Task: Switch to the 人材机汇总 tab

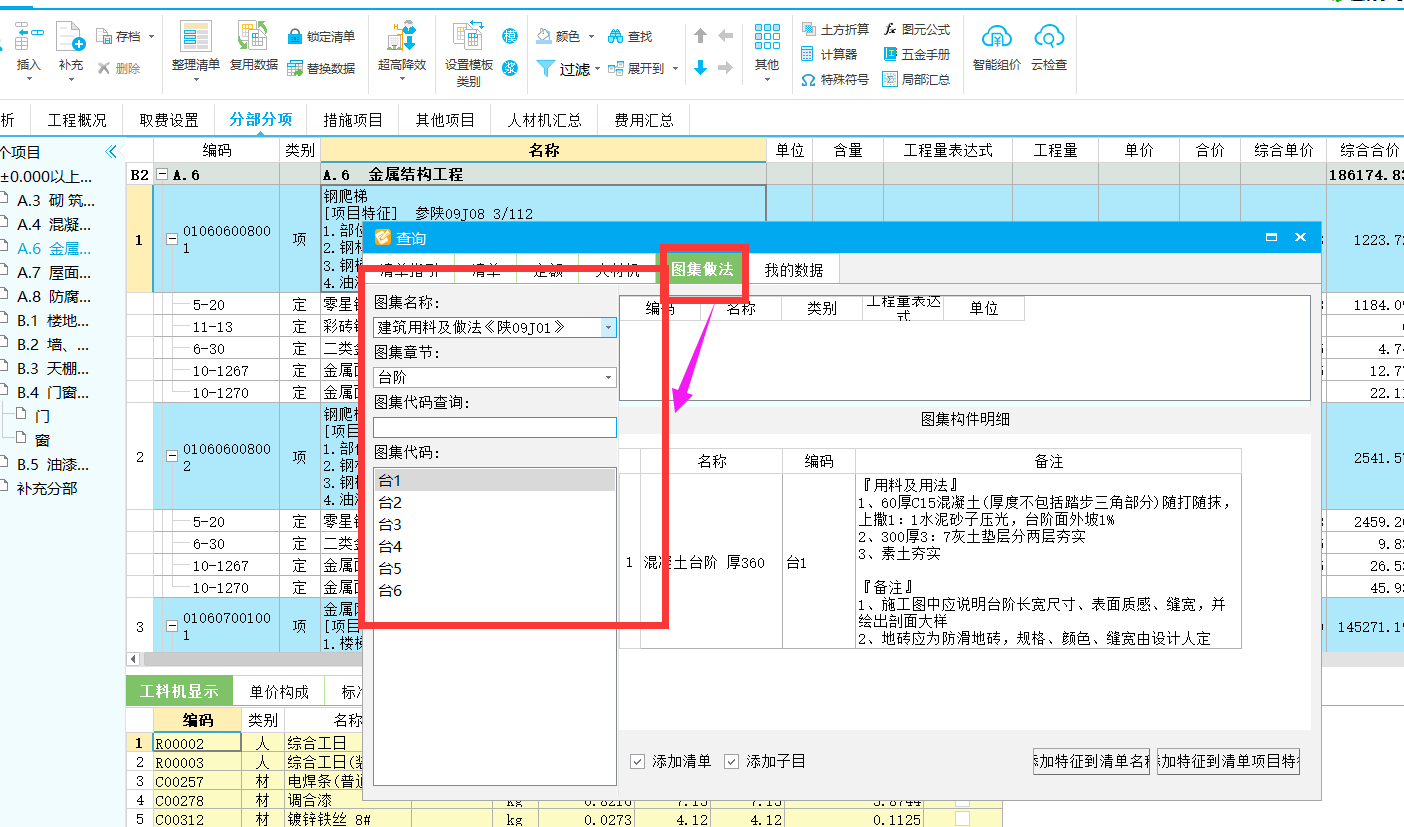Action: point(545,120)
